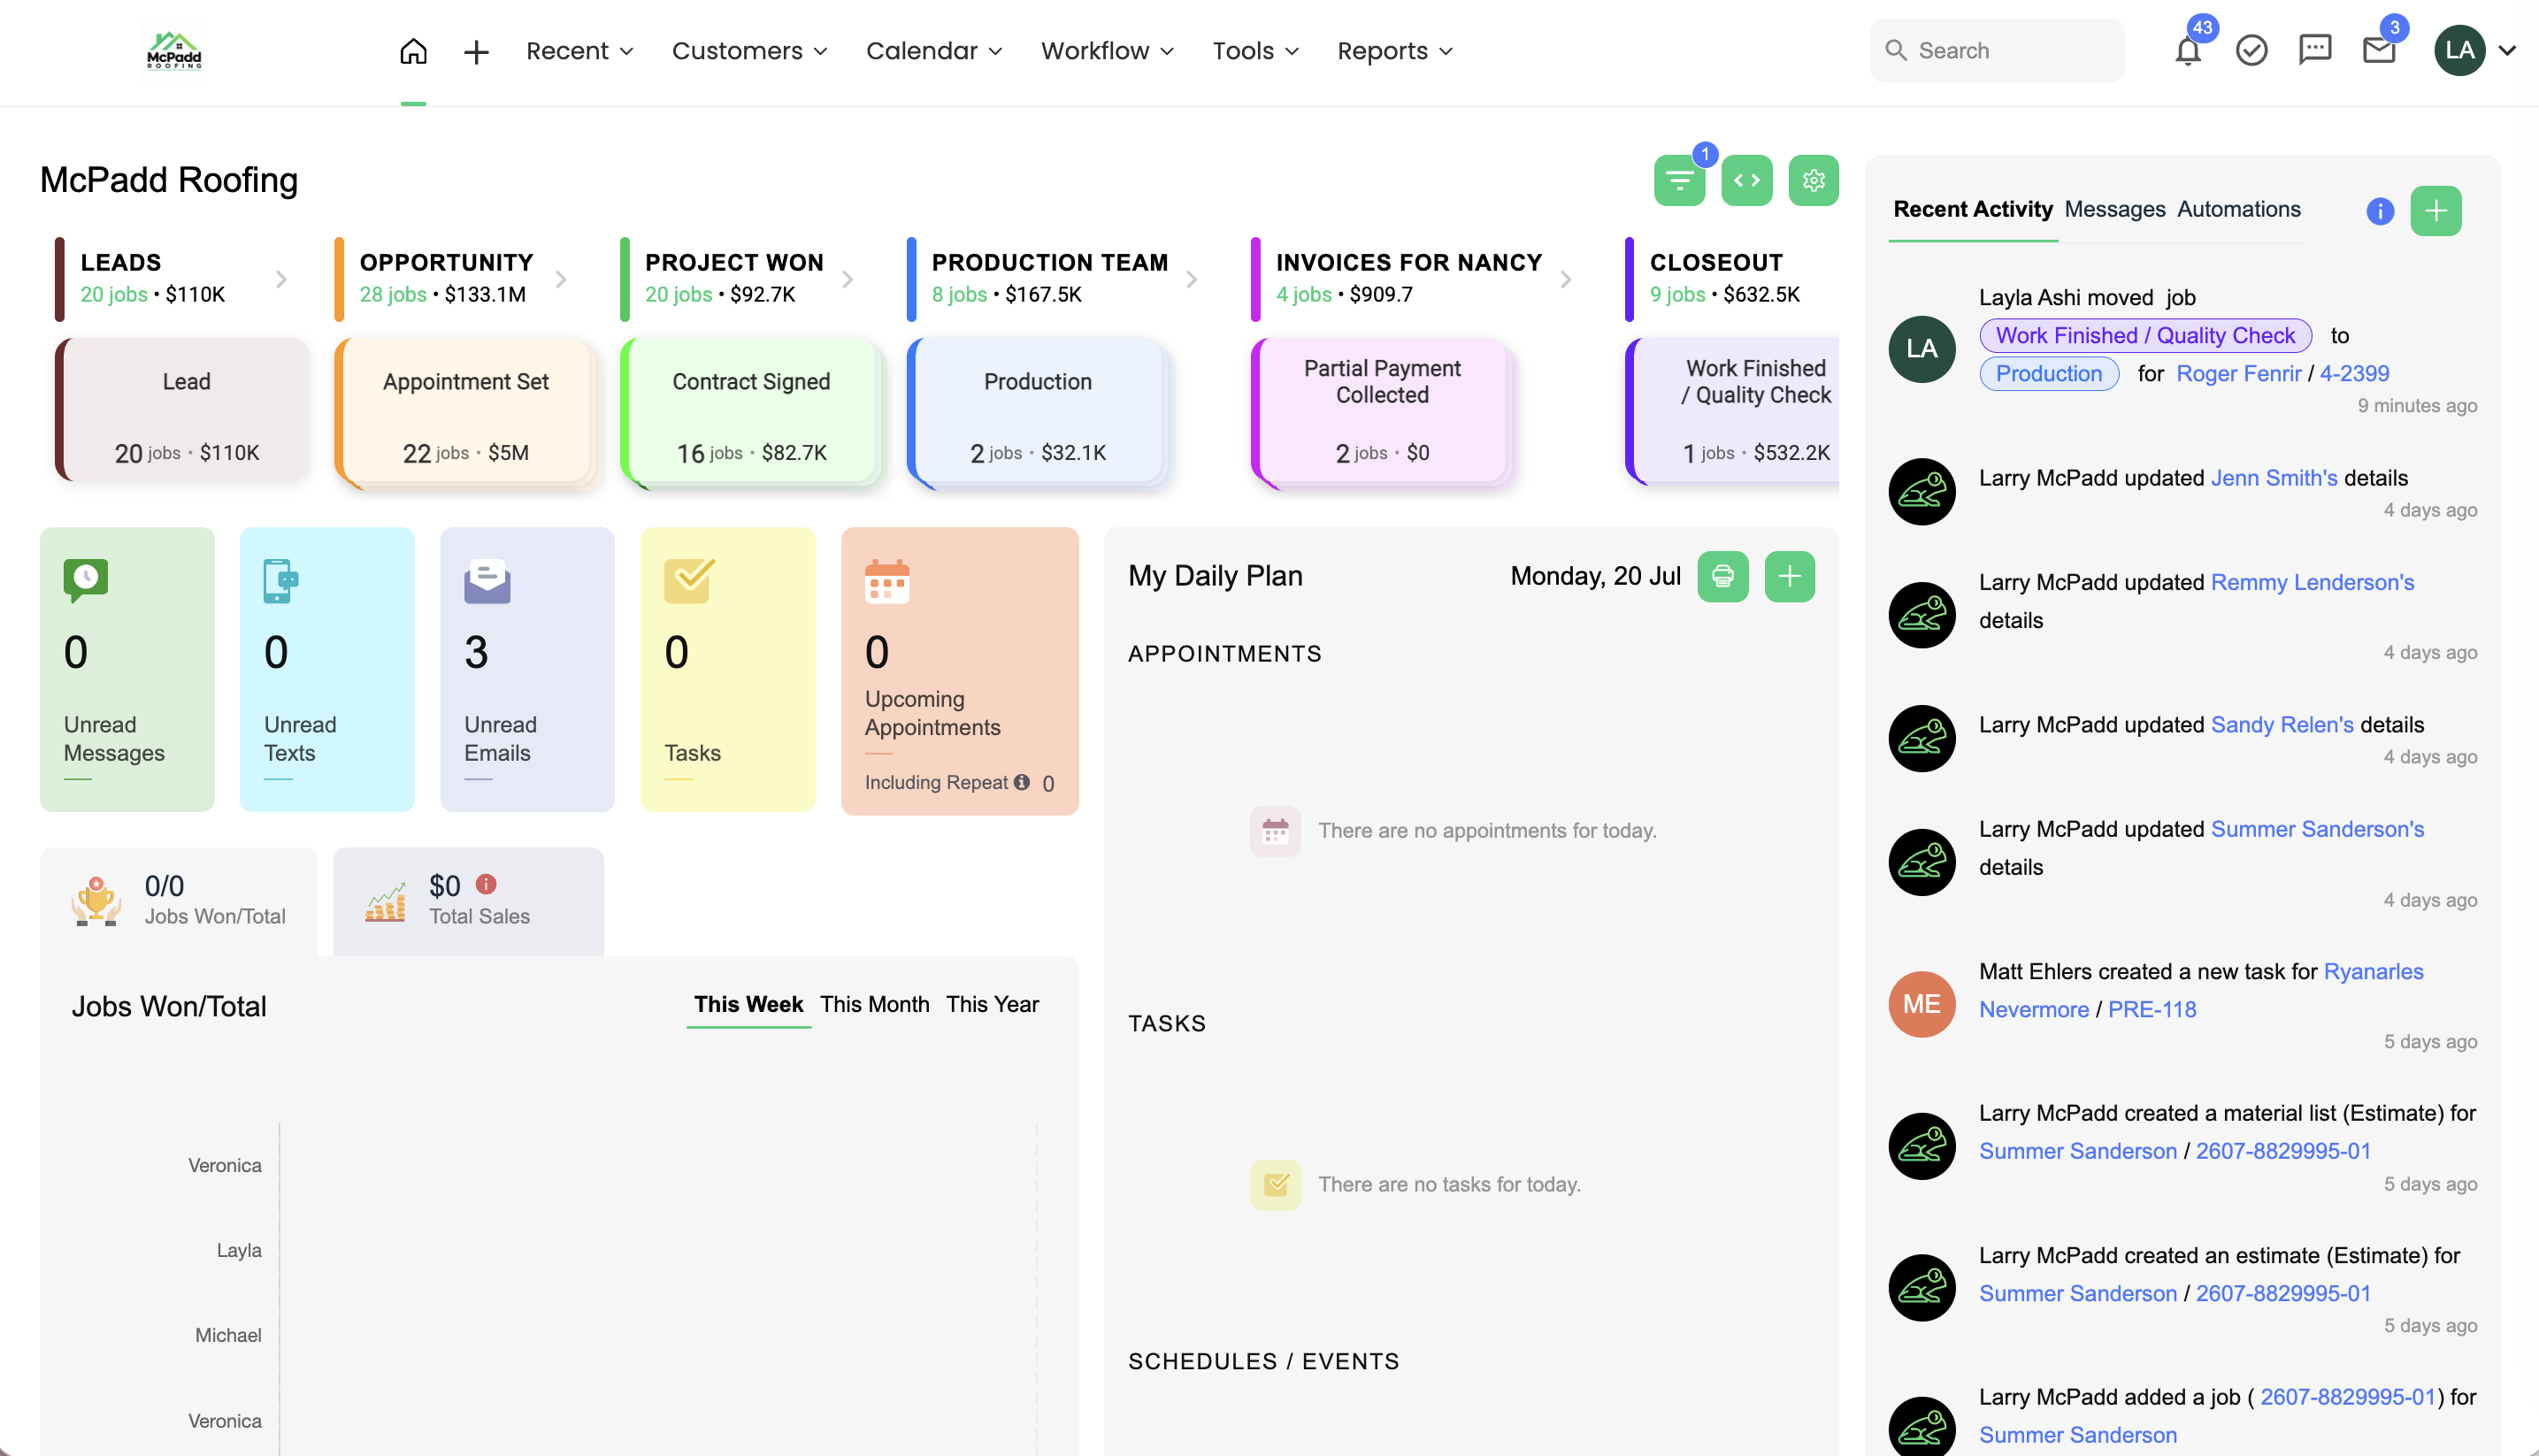Screen dimensions: 2539x1456
Task: Open the mail envelope icon
Action: click(2379, 51)
